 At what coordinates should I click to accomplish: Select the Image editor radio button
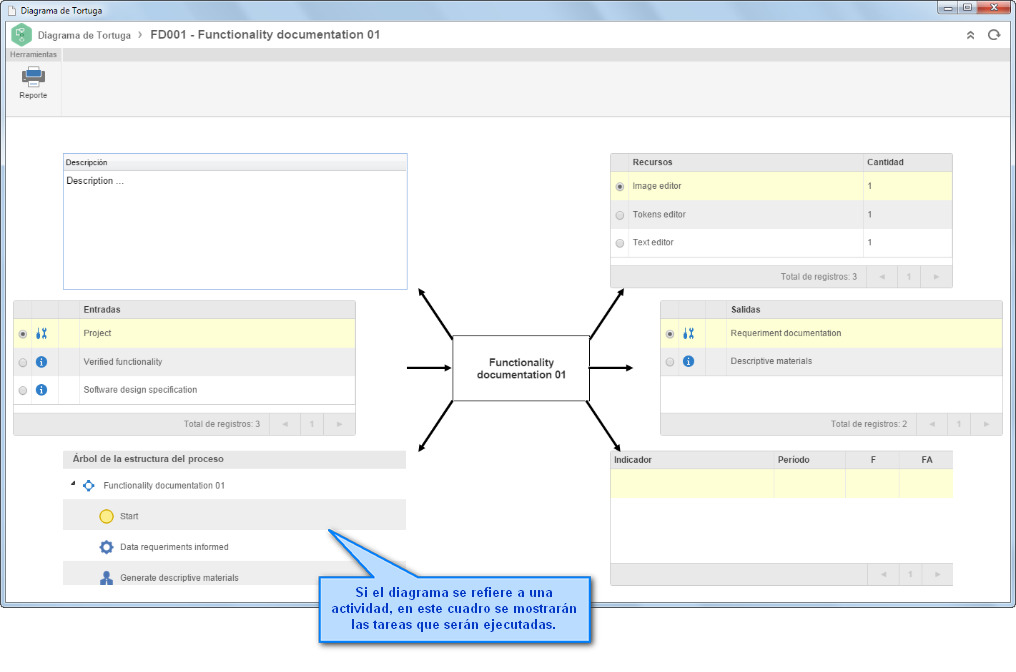pyautogui.click(x=620, y=187)
